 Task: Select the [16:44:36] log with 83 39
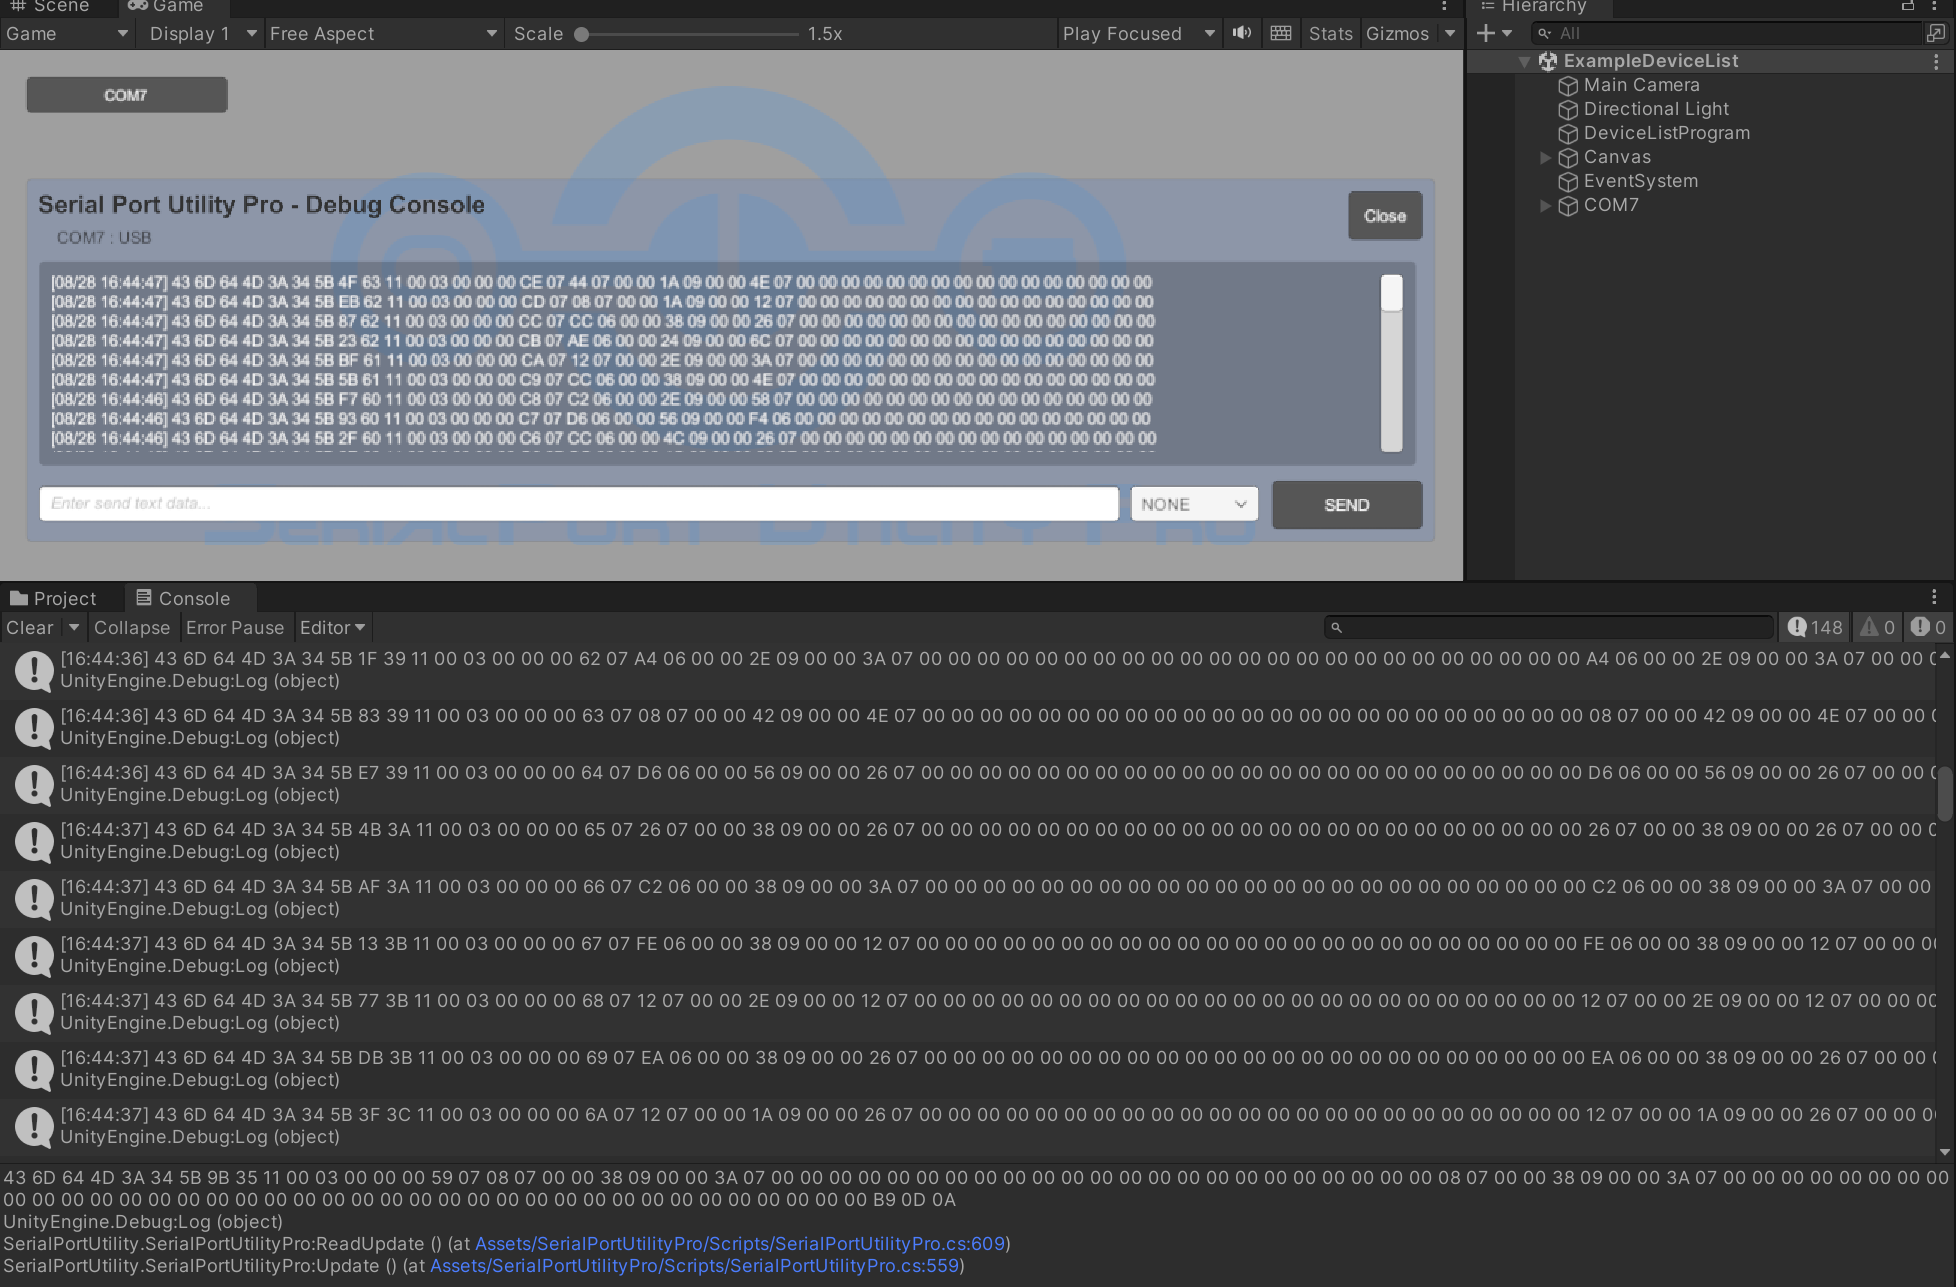(968, 727)
